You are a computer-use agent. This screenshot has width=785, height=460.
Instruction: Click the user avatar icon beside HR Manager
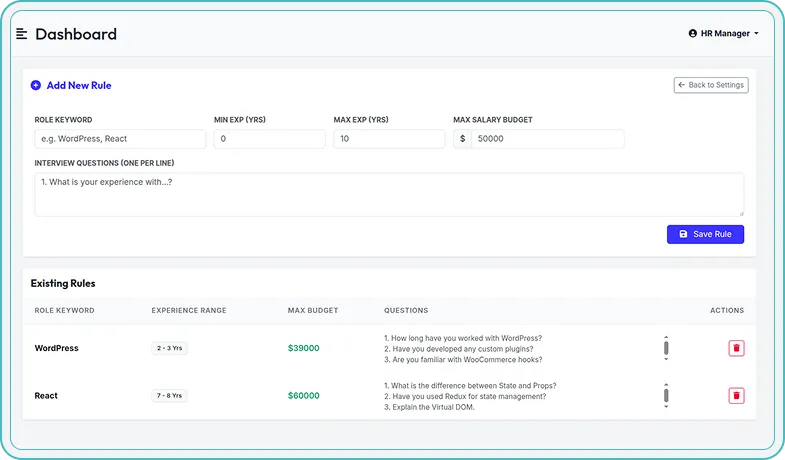[693, 34]
